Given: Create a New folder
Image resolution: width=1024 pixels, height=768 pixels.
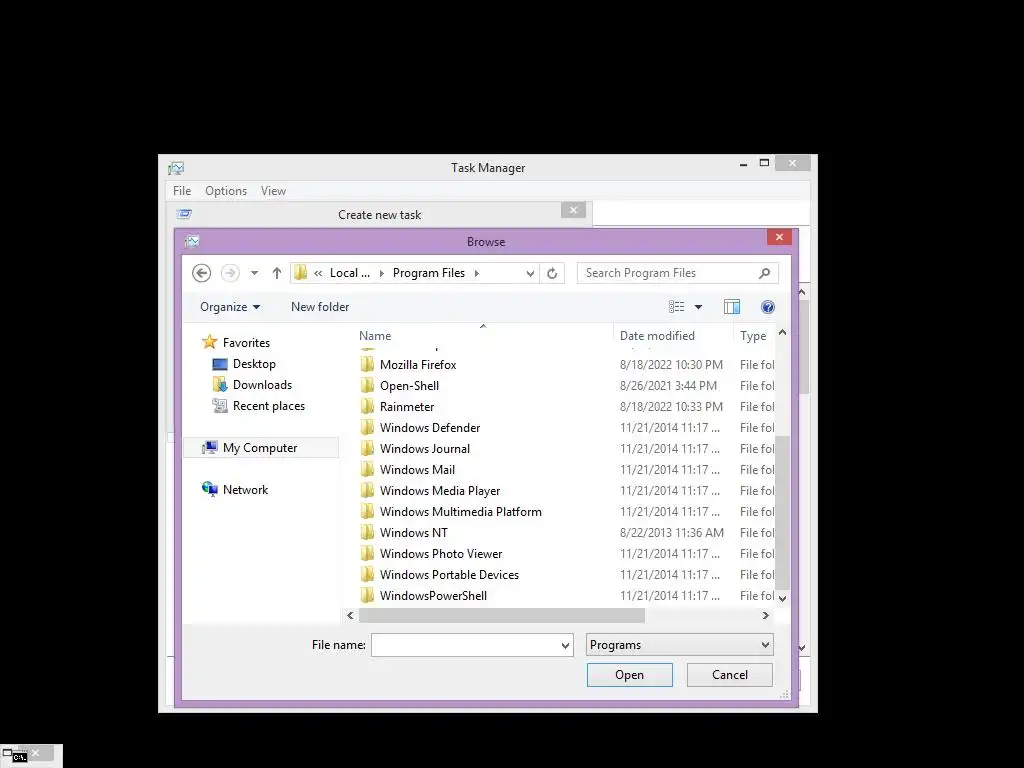Looking at the screenshot, I should click(320, 307).
